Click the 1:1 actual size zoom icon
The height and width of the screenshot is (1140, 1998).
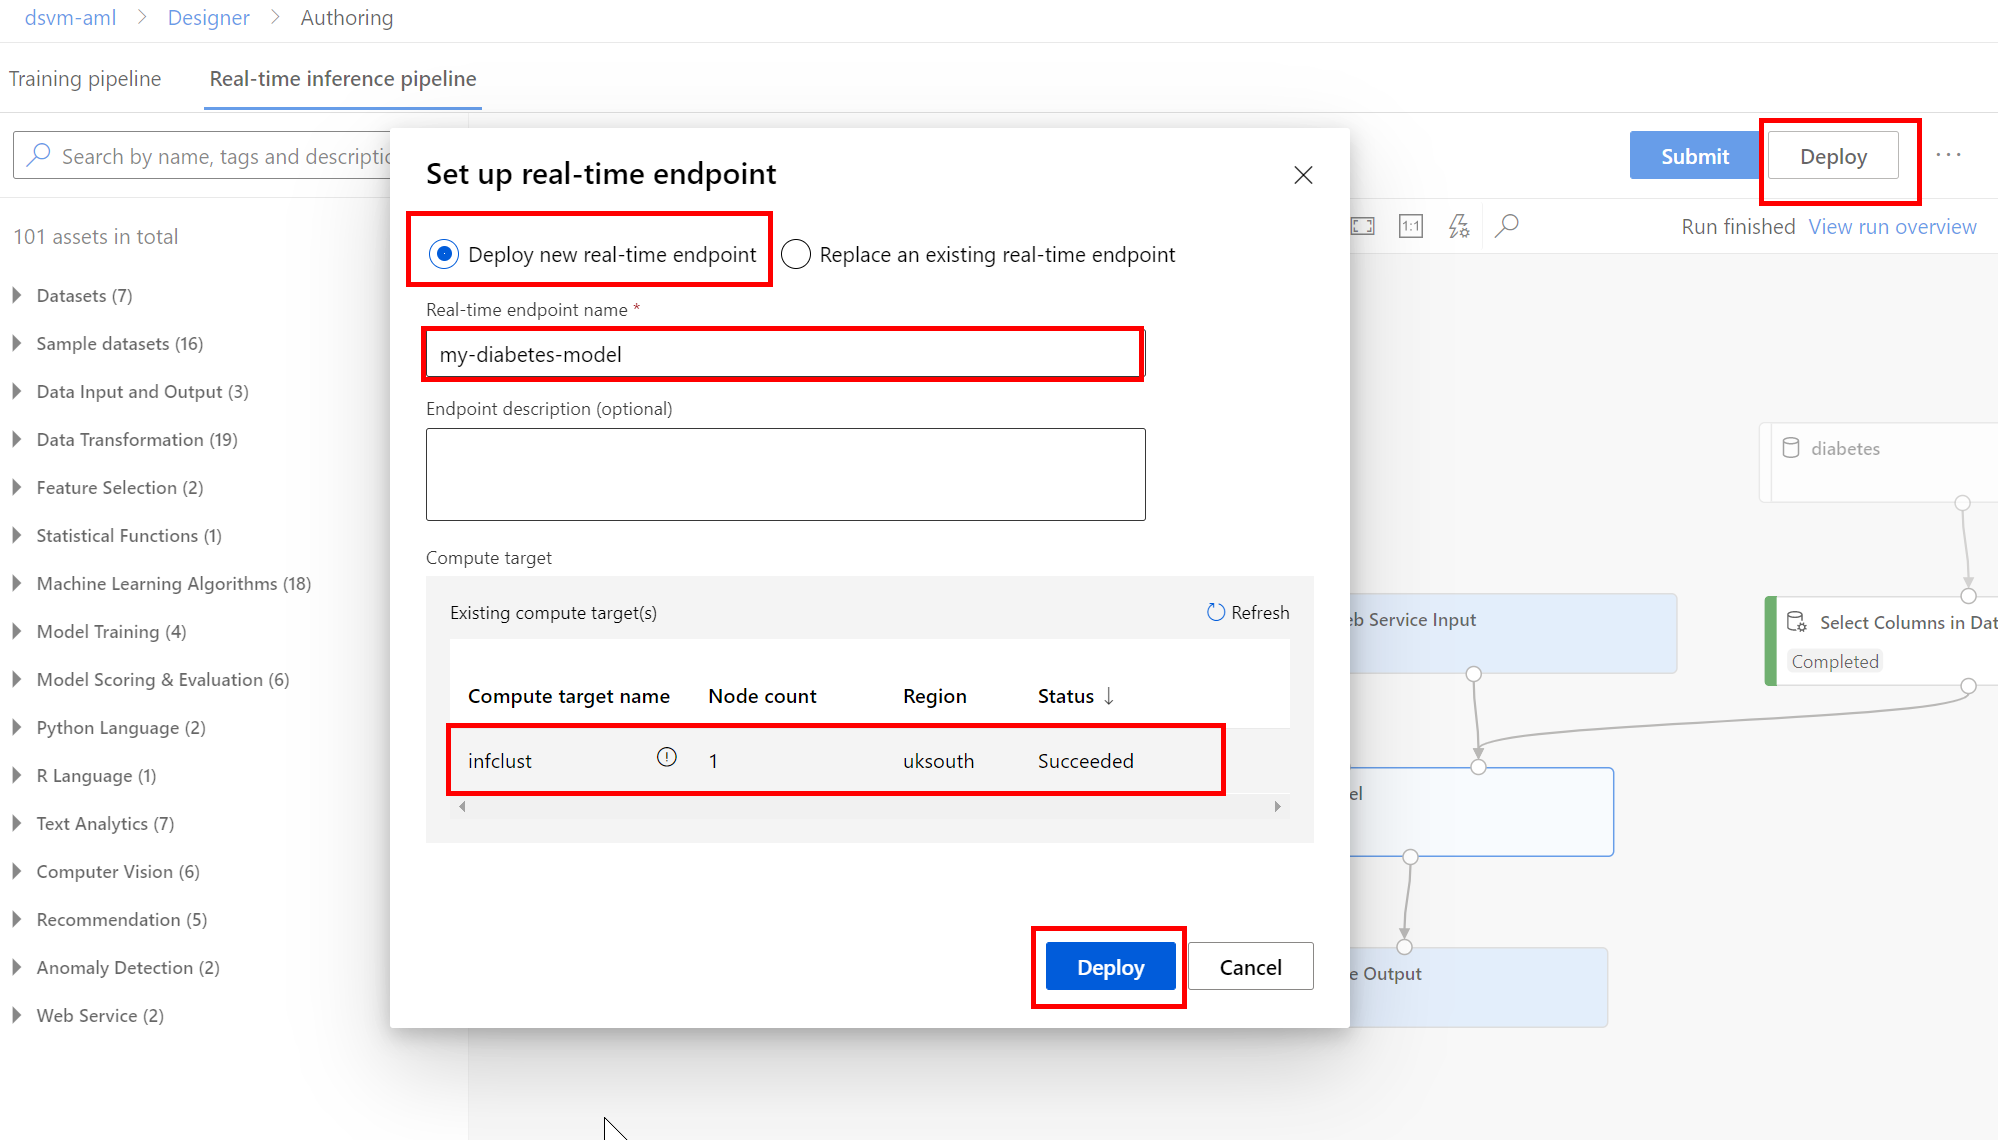click(x=1411, y=226)
